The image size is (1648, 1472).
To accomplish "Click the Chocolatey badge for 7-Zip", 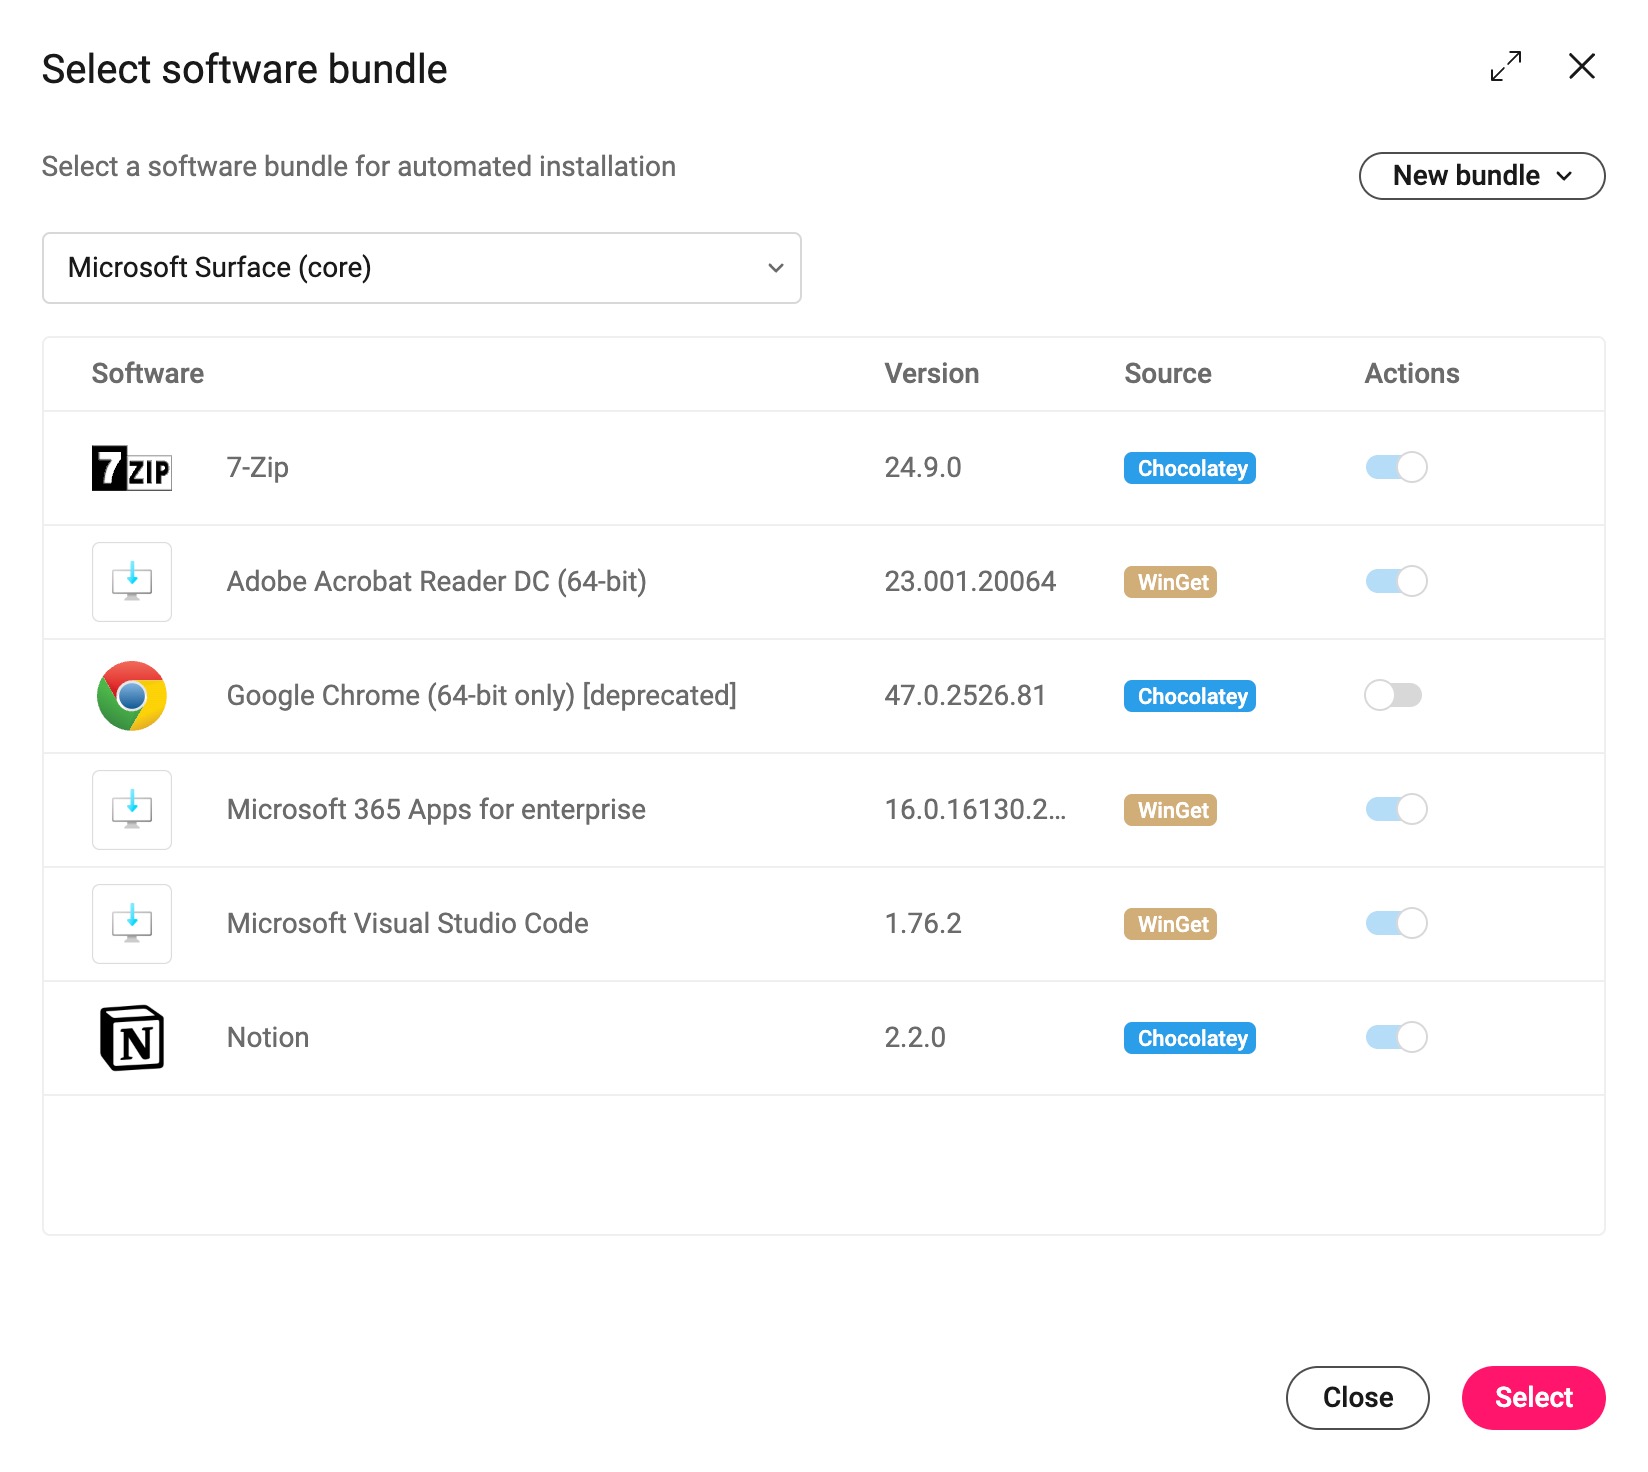I will pyautogui.click(x=1190, y=468).
